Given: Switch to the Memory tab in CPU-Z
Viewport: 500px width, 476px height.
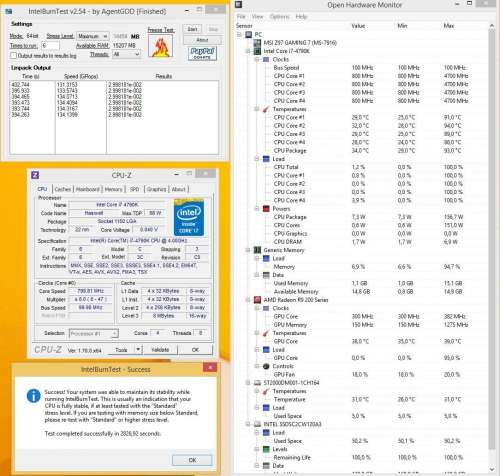Looking at the screenshot, I should coord(114,189).
